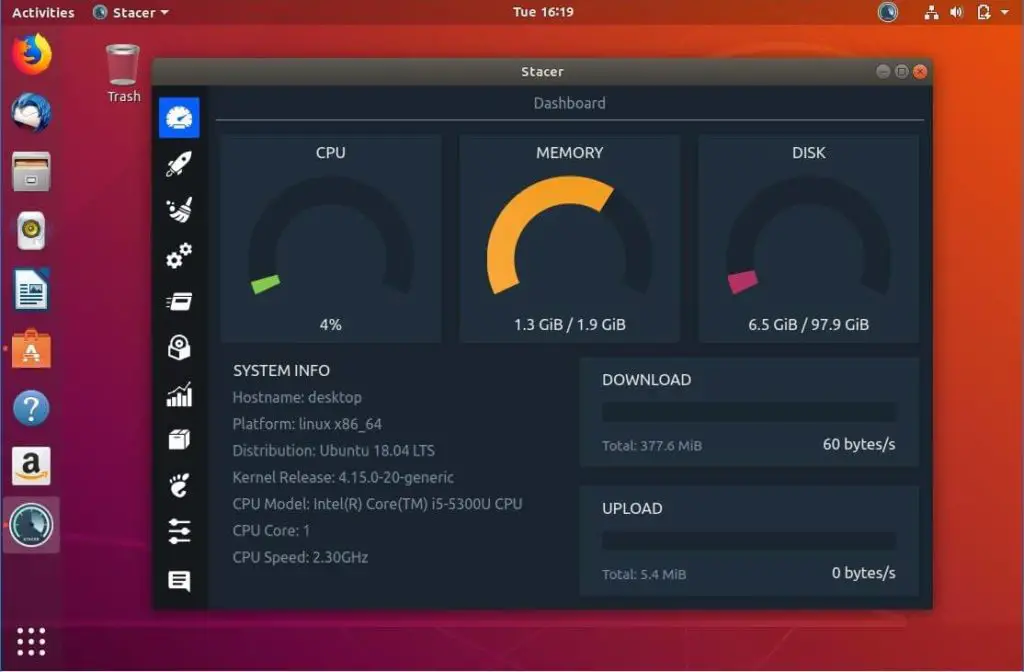Click the 60 bytes/s download rate
1024x672 pixels.
tap(859, 444)
